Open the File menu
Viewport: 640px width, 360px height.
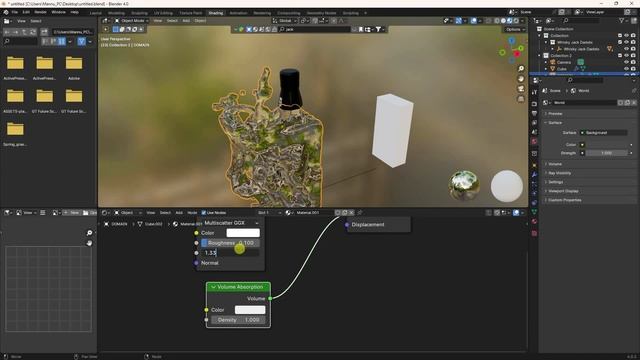pyautogui.click(x=15, y=12)
